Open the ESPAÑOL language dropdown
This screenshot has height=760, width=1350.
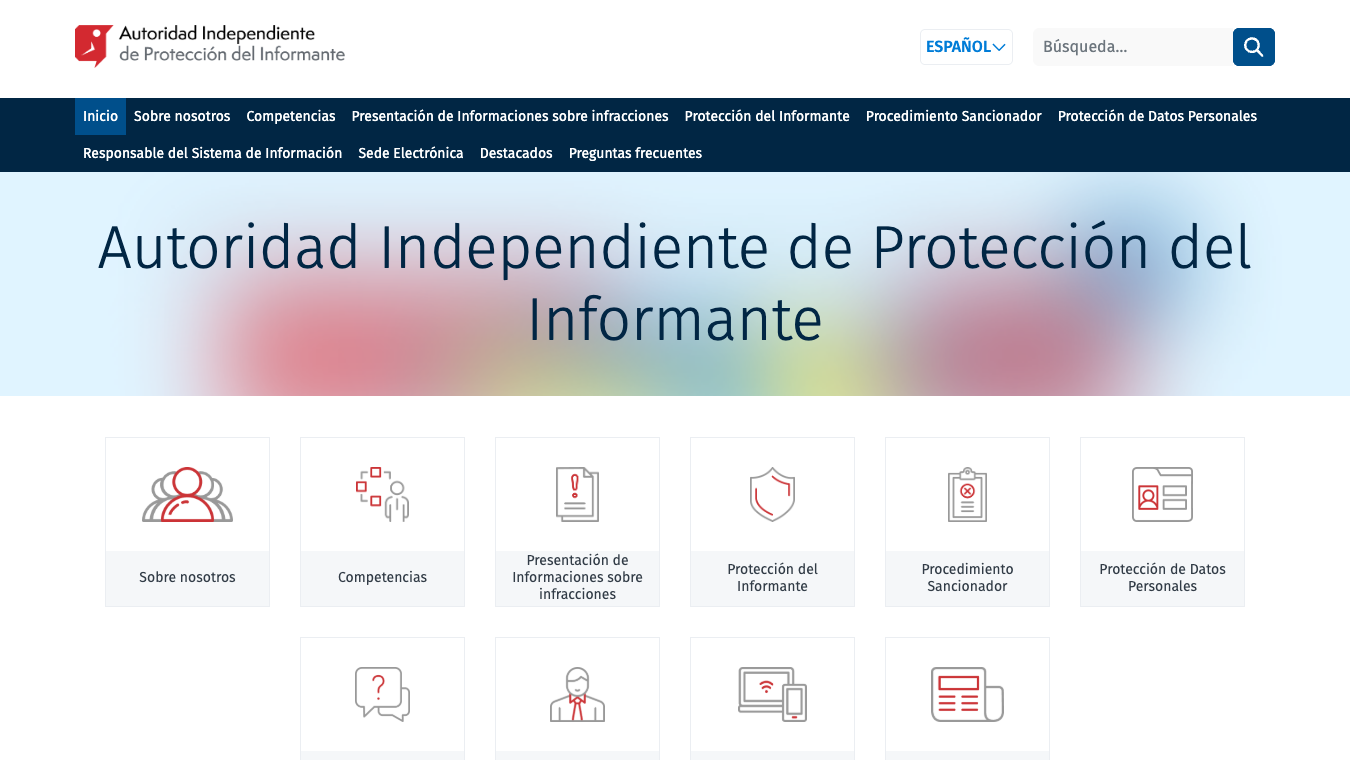coord(965,46)
